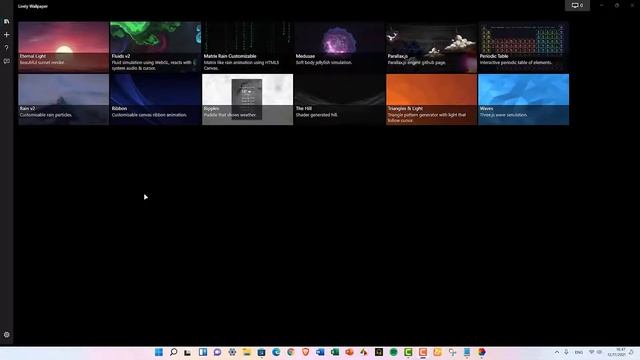
Task: Open the Library icon in sidebar
Action: (x=7, y=21)
